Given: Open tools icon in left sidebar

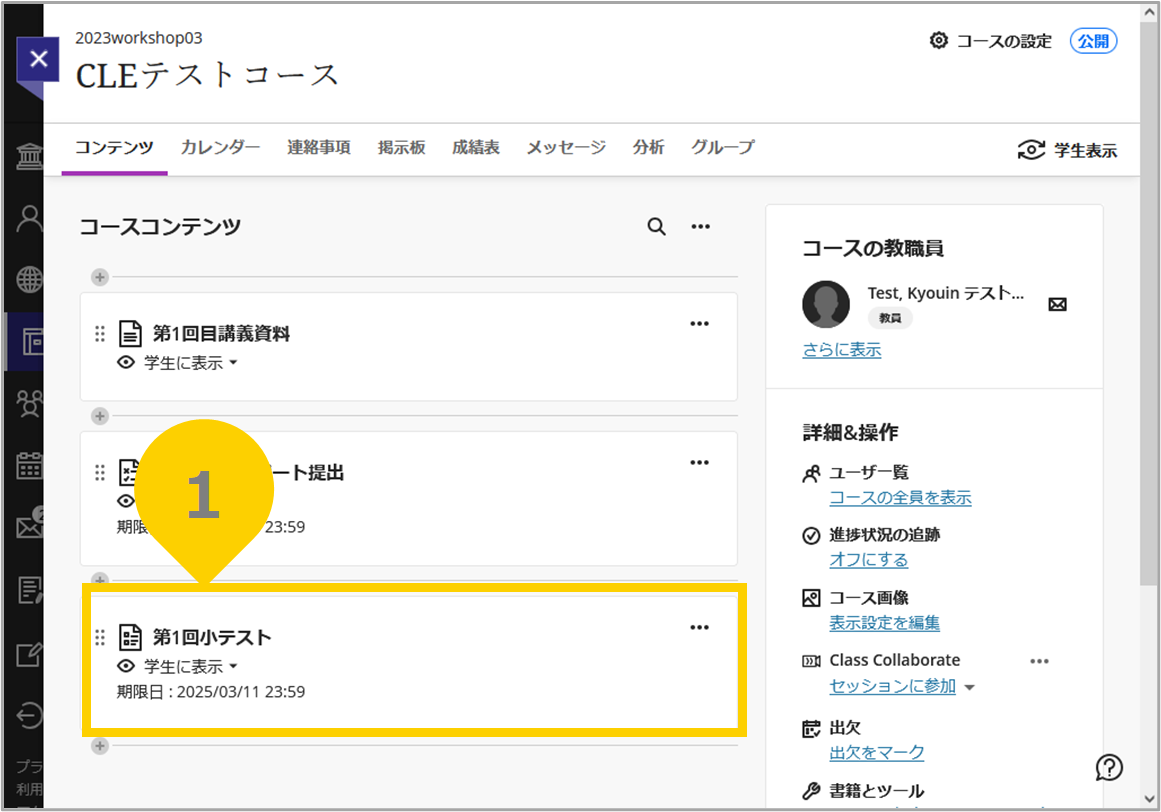Looking at the screenshot, I should pos(30,654).
